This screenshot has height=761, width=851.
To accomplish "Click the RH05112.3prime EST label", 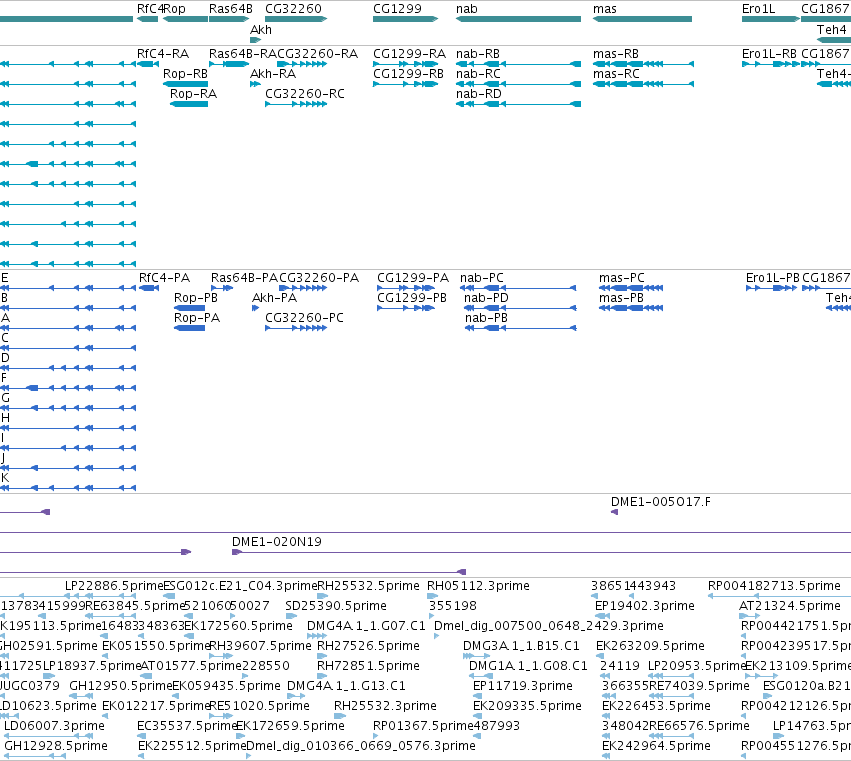I will [x=478, y=586].
